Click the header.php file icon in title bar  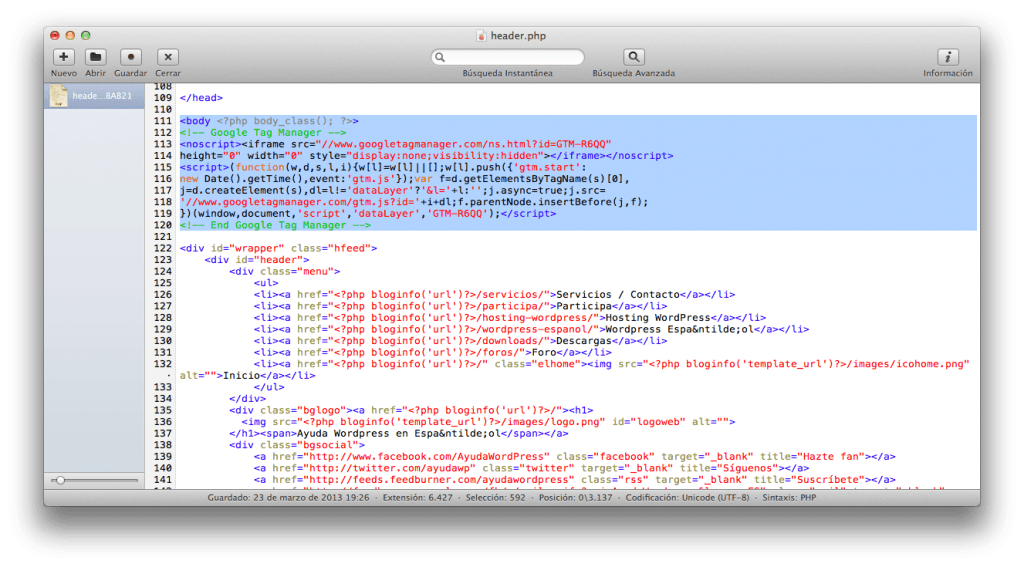point(481,36)
